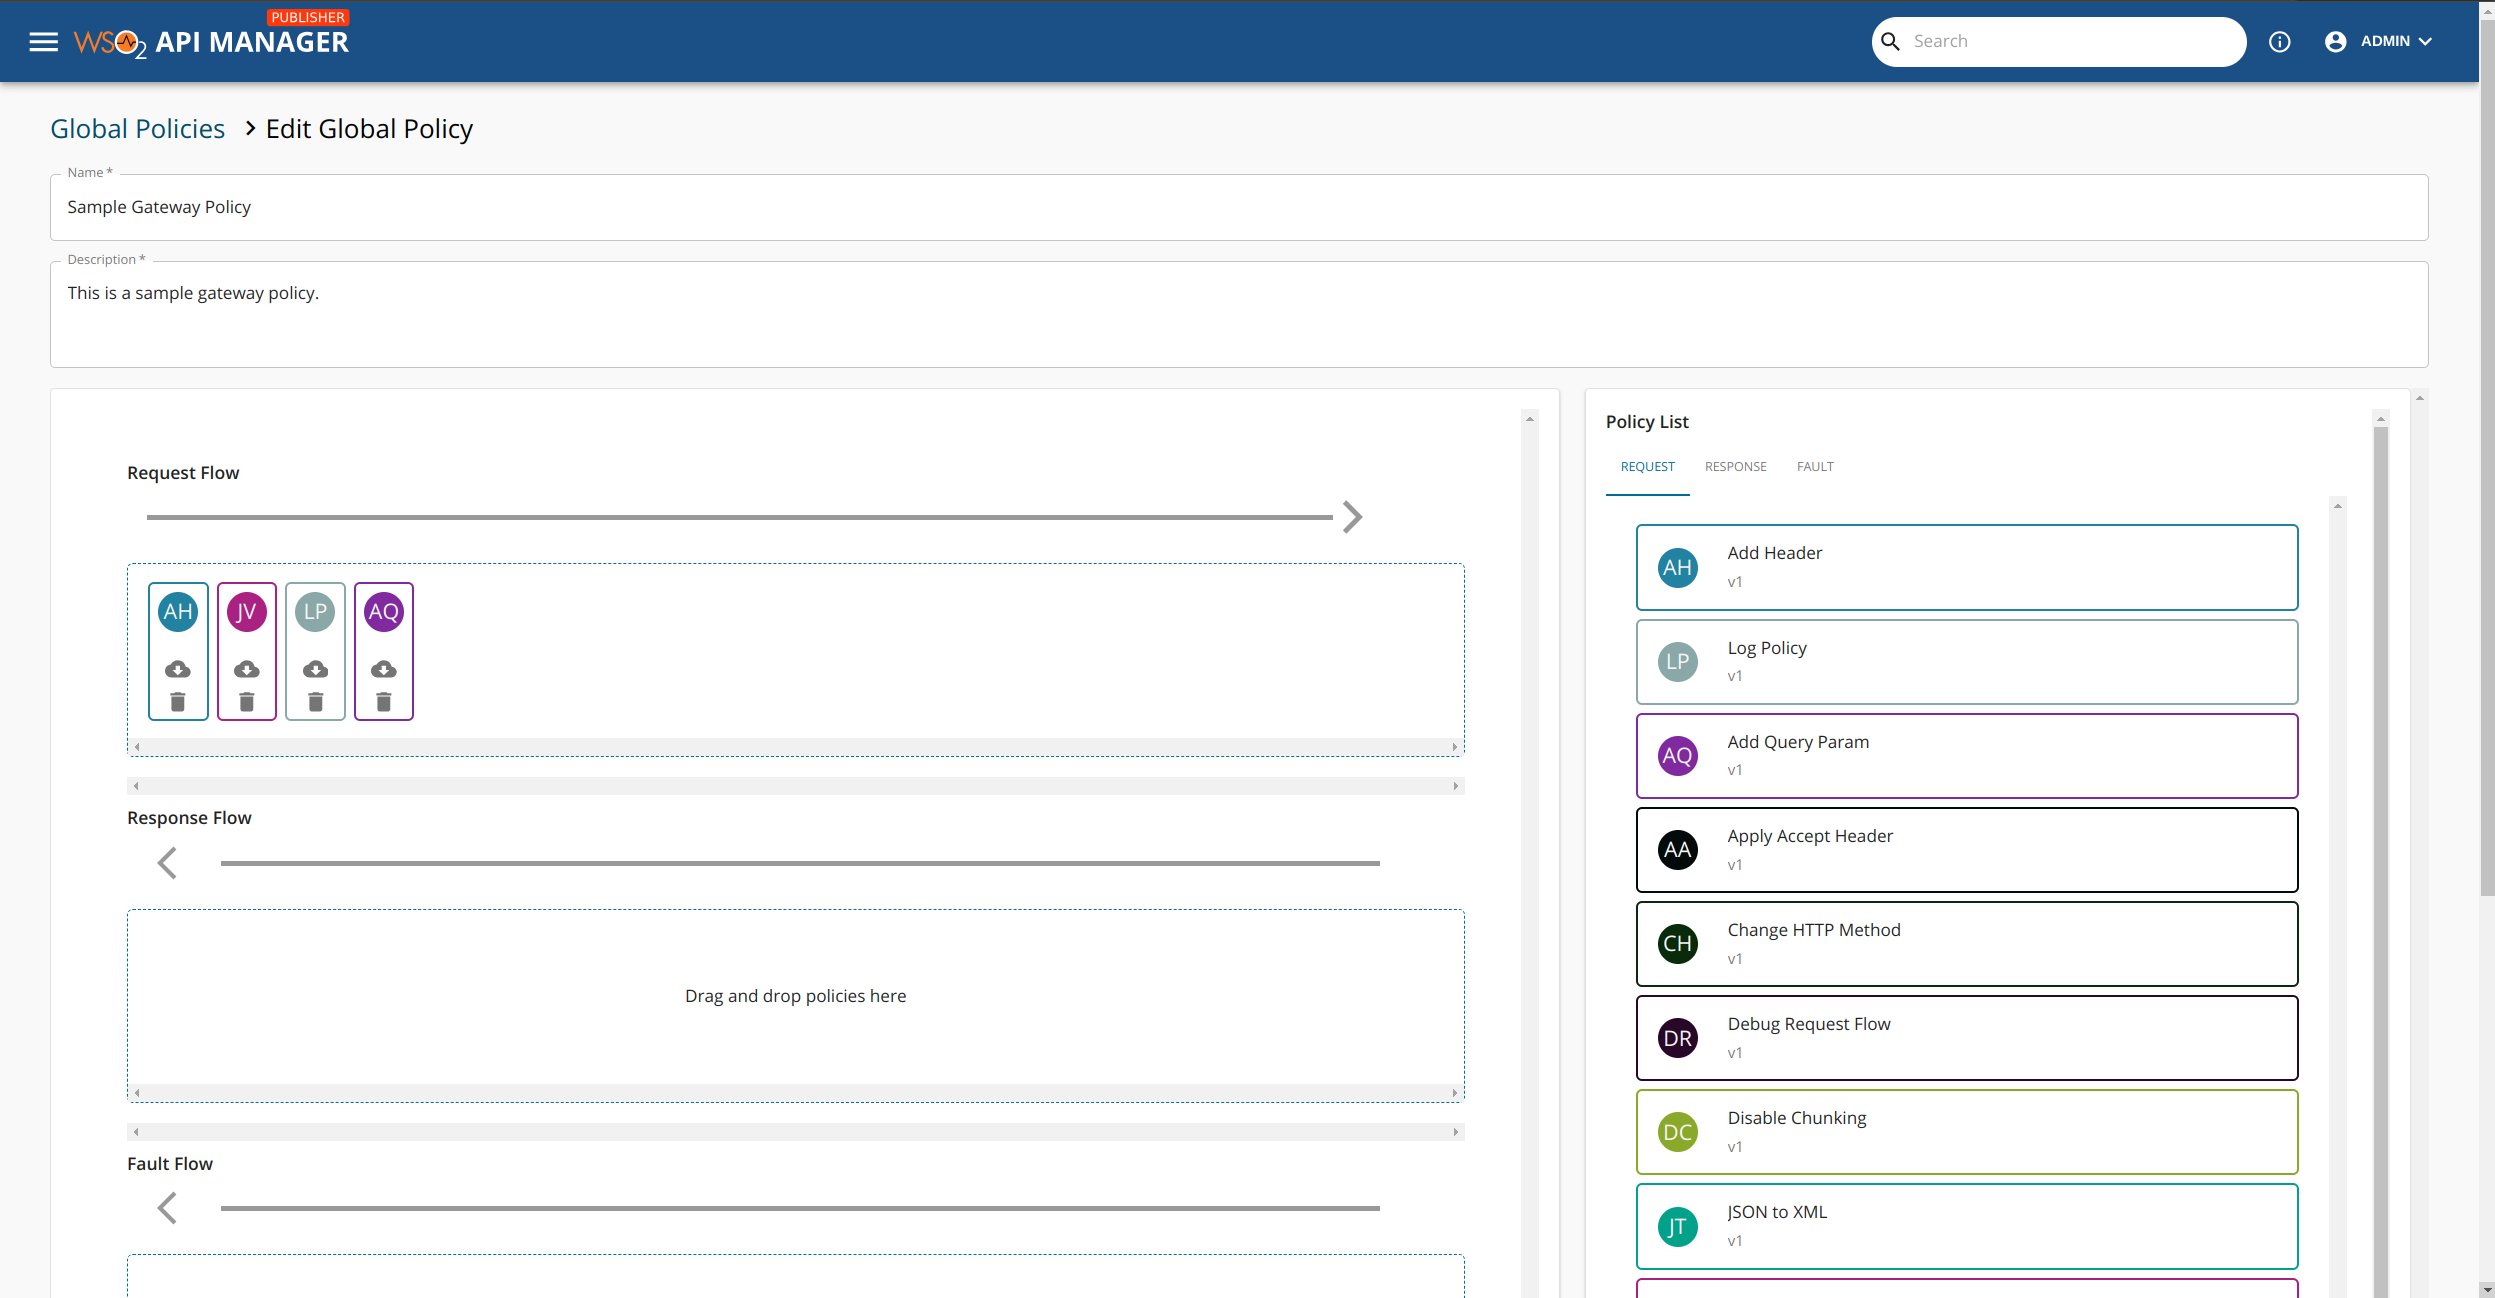Click the Response Flow left chevron arrow
This screenshot has width=2495, height=1298.
tap(167, 863)
